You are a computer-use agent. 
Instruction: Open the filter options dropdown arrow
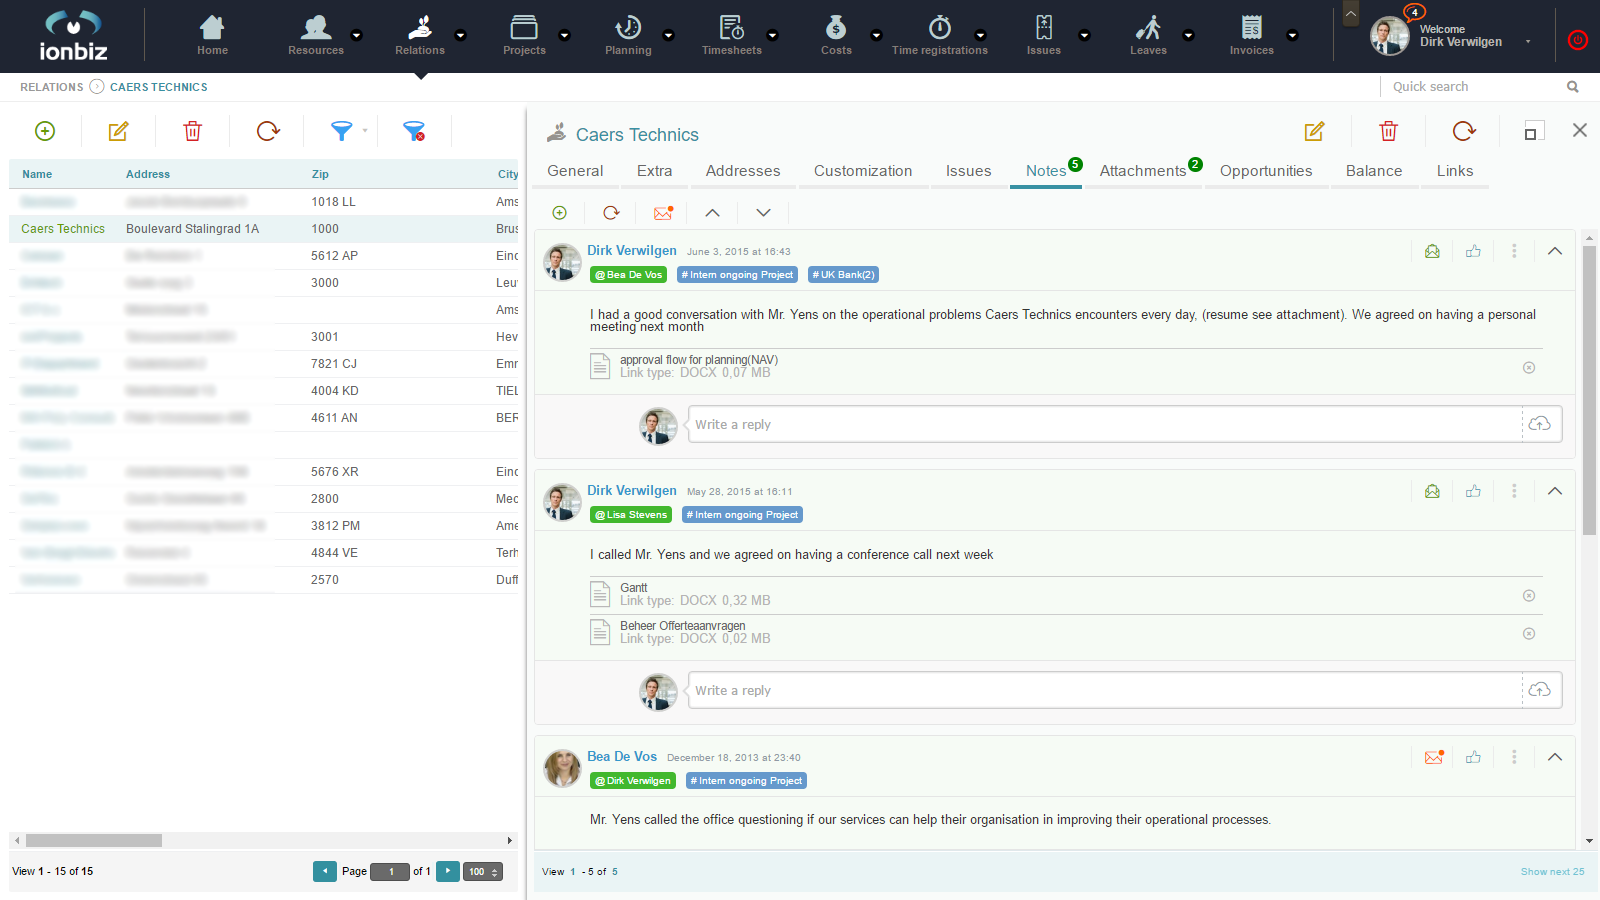point(365,131)
